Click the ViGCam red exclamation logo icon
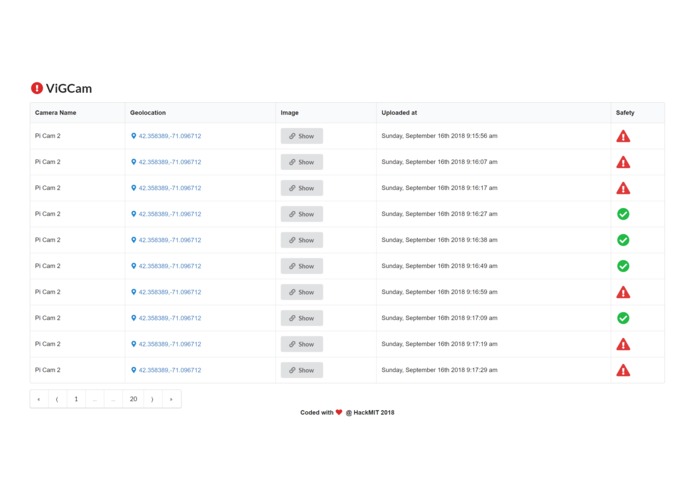Viewport: 695px width, 494px height. (x=37, y=88)
